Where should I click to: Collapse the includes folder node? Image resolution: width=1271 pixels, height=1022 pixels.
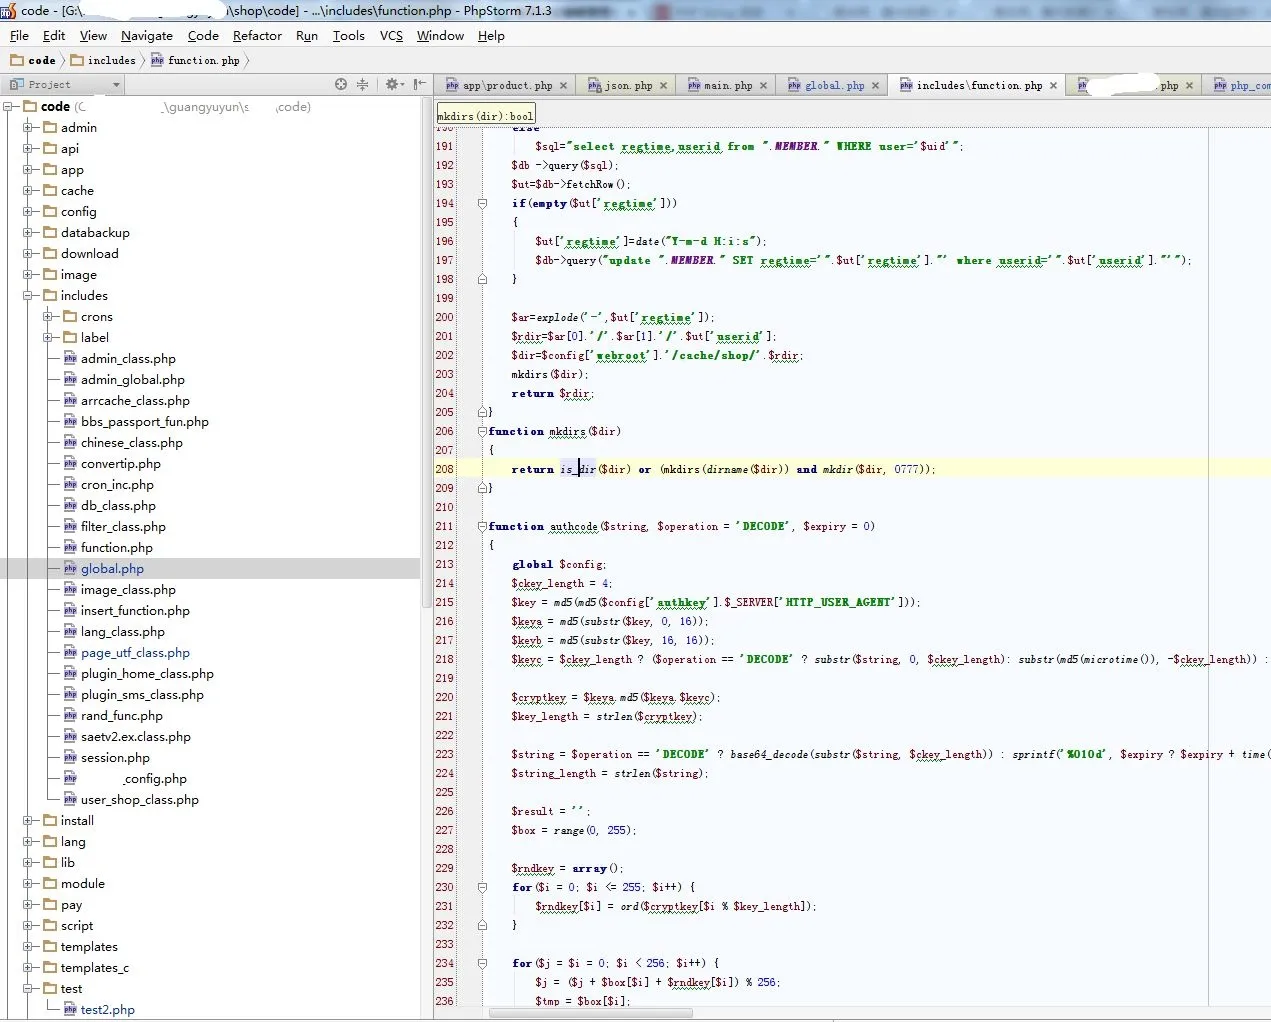pyautogui.click(x=29, y=296)
